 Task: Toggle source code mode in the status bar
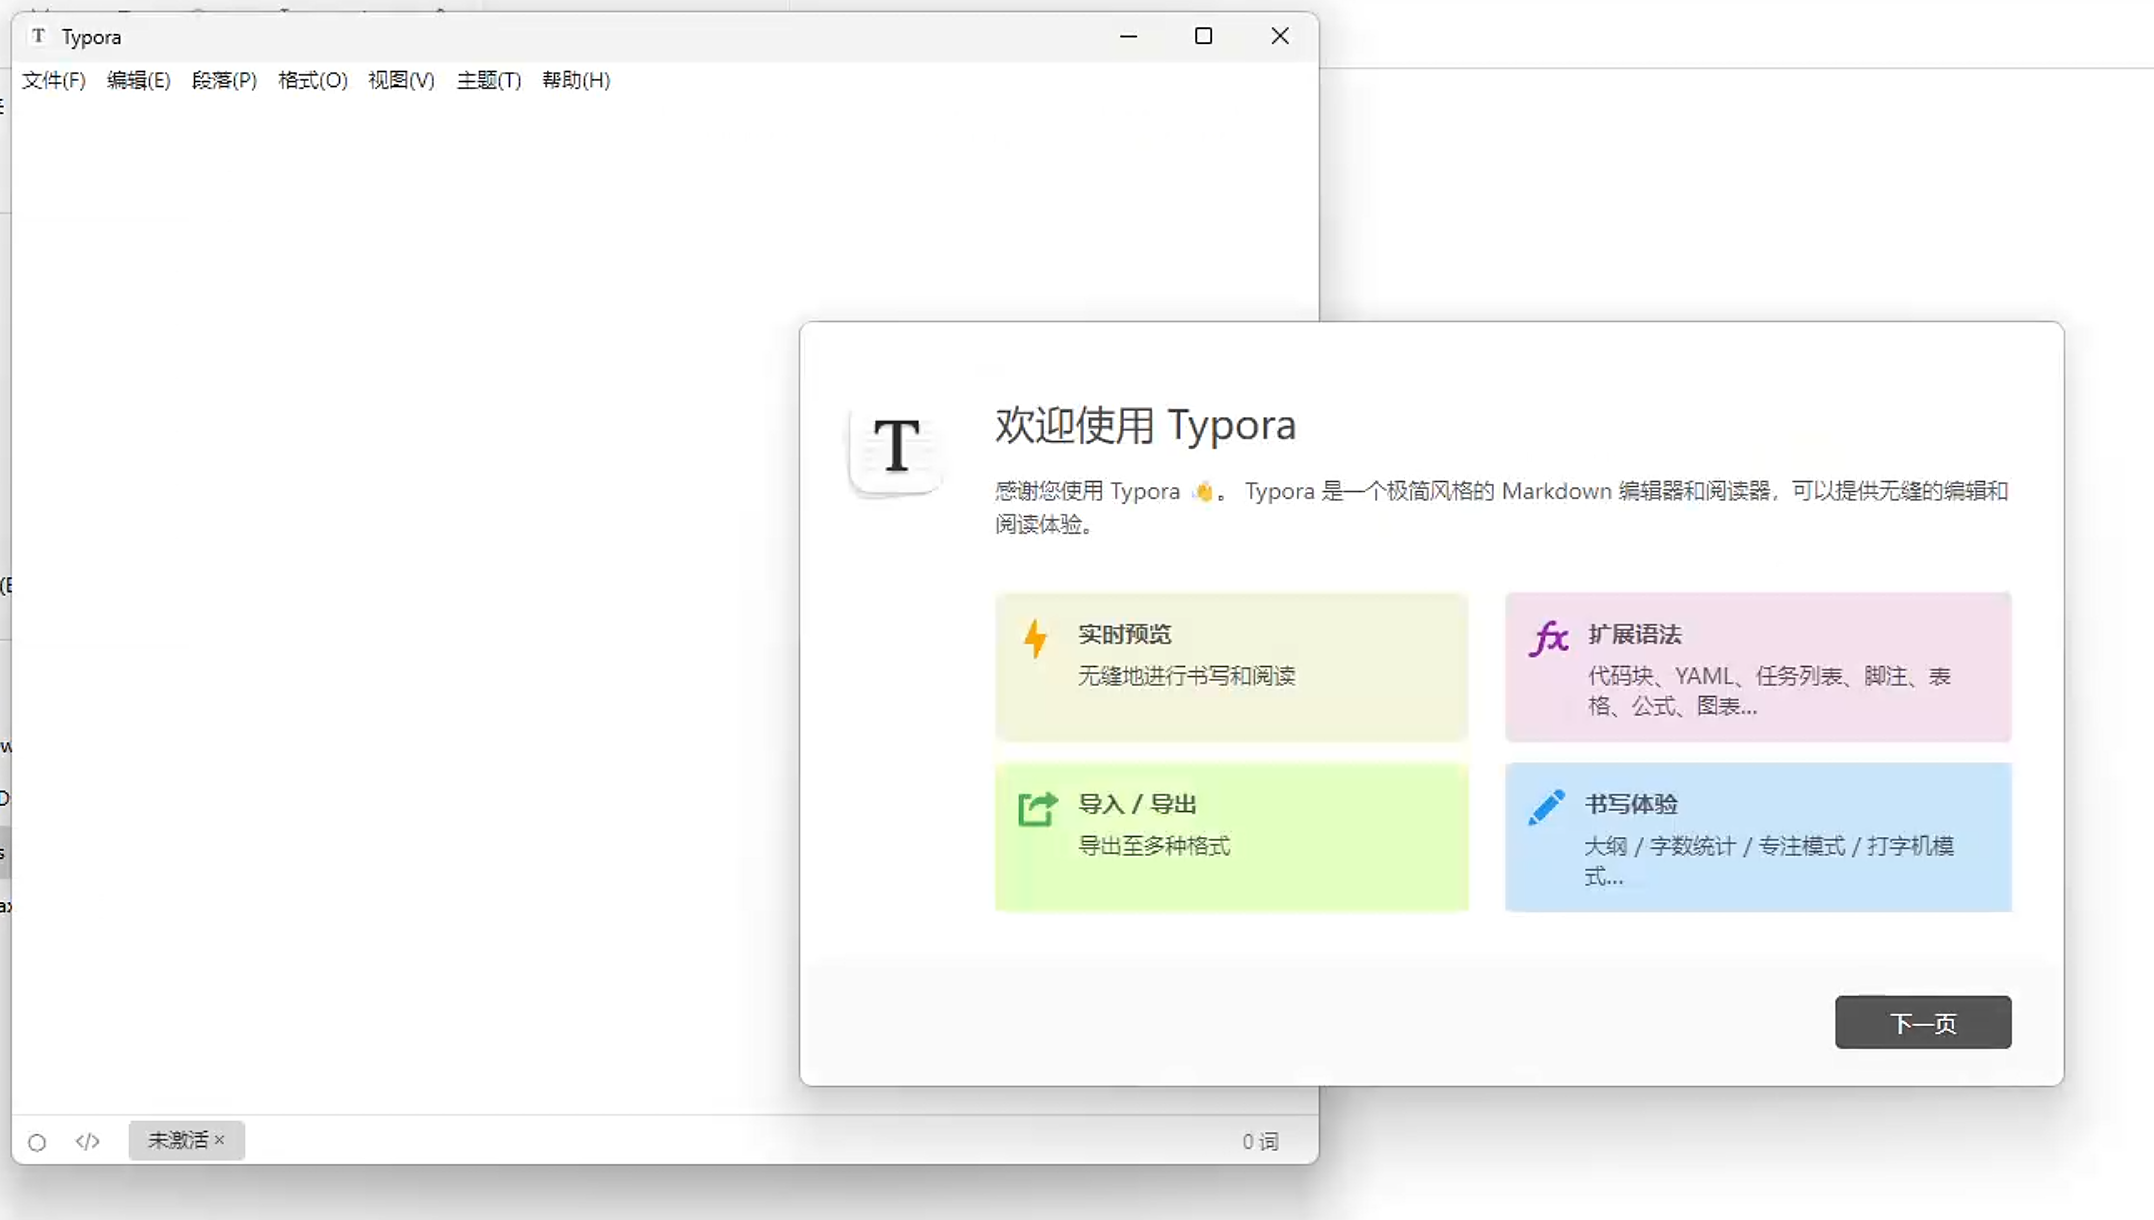pos(88,1141)
